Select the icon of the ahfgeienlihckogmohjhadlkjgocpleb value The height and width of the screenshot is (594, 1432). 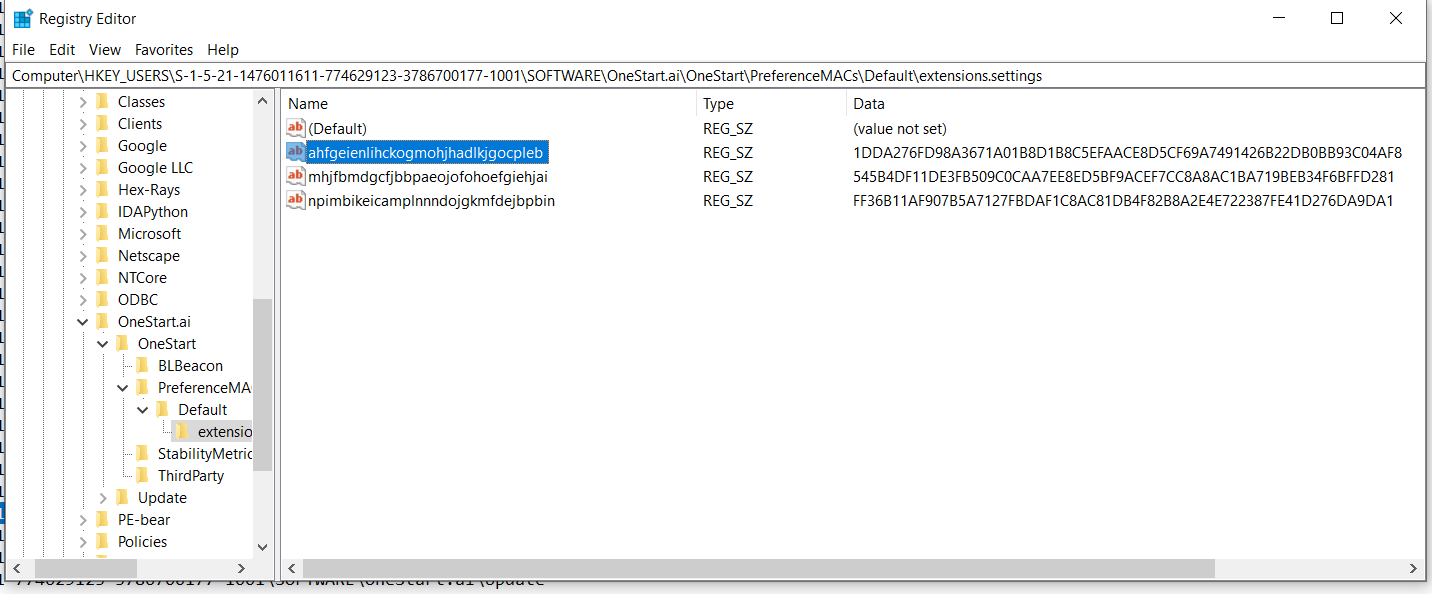295,152
